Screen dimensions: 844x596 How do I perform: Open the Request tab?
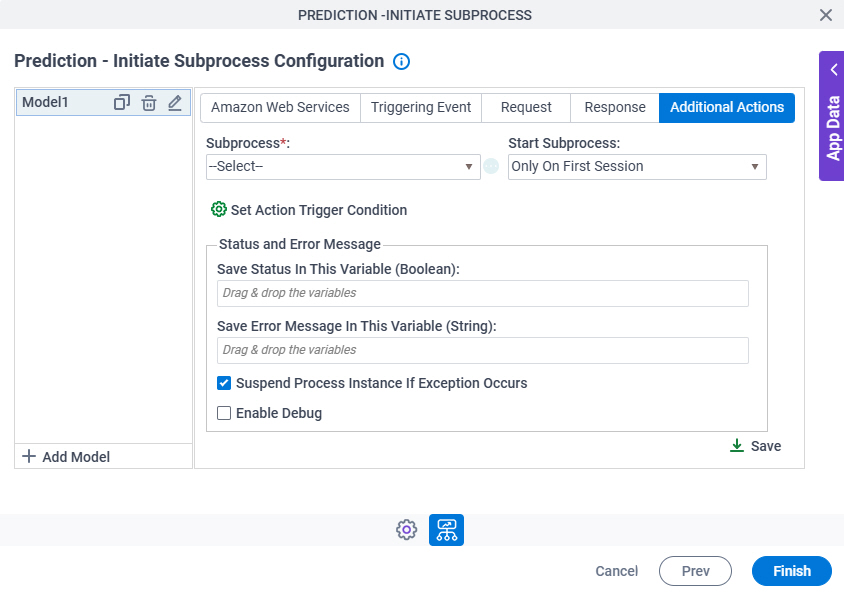(526, 108)
